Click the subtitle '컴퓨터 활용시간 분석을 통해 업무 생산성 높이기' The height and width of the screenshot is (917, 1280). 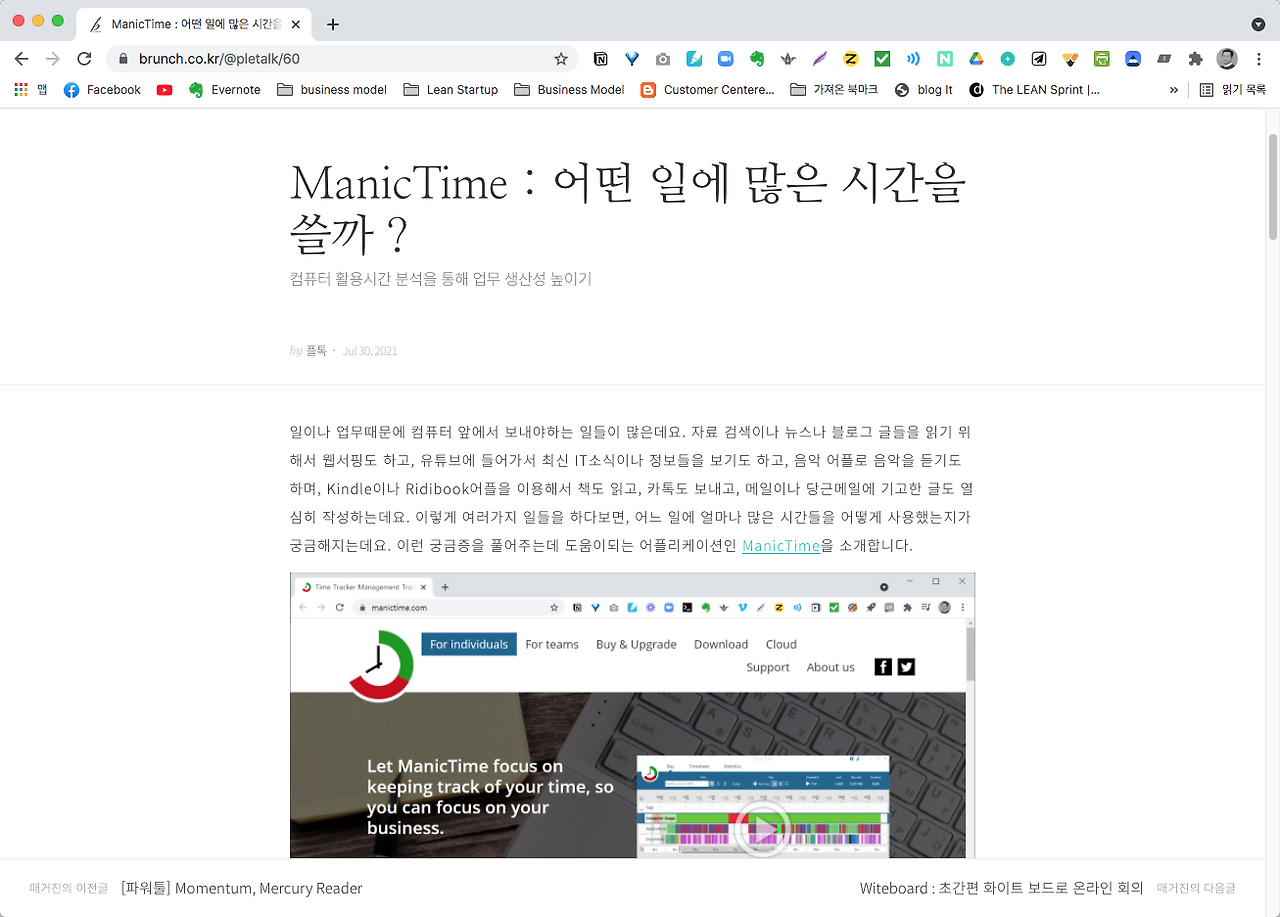click(x=441, y=279)
